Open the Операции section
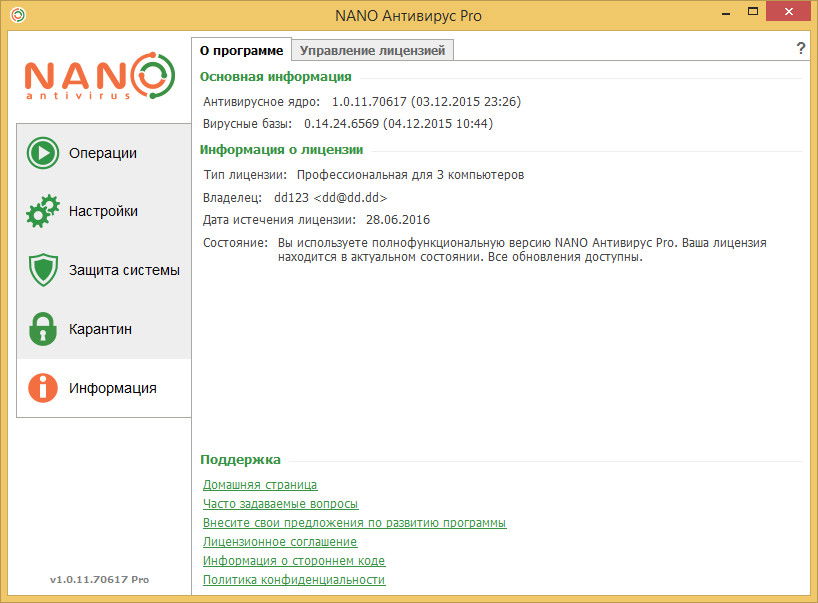 (x=103, y=153)
